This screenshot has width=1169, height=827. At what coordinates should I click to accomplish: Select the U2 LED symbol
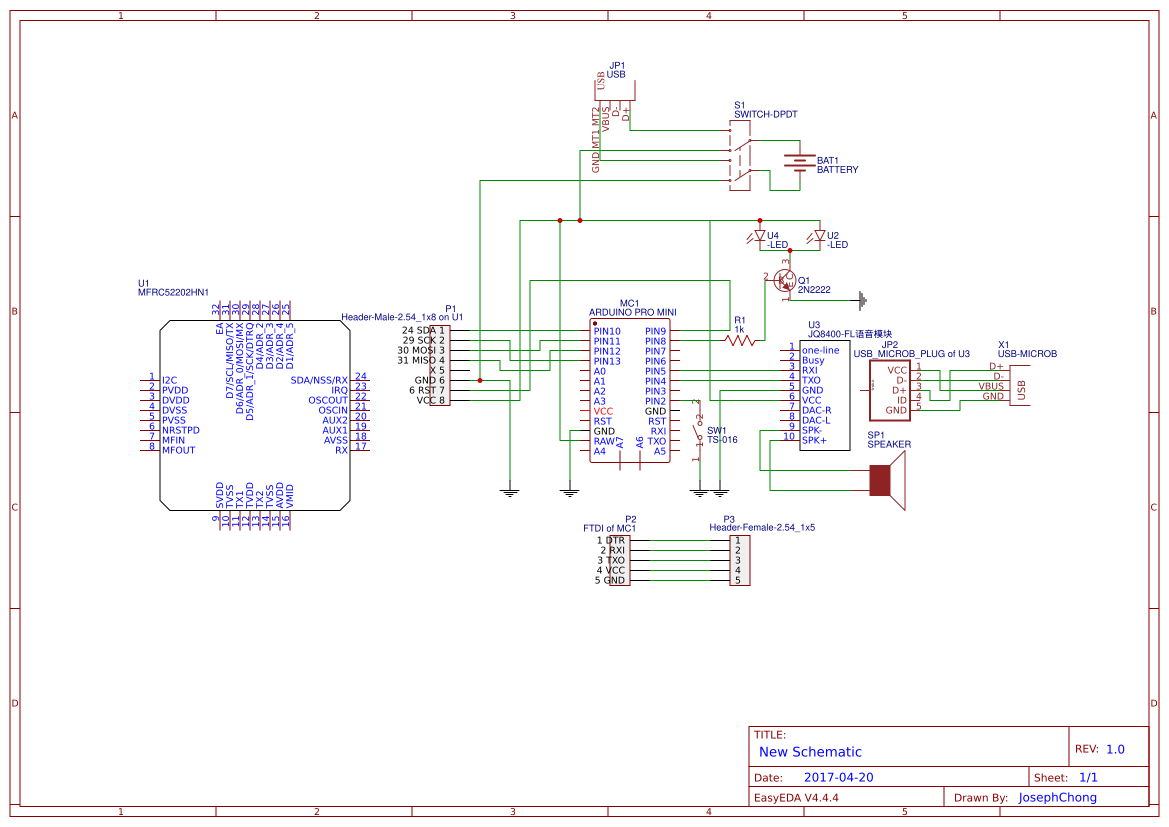tap(820, 238)
